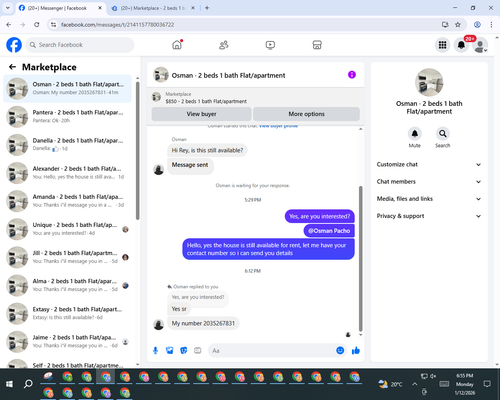Expand Media, files and links section
The width and height of the screenshot is (500, 400).
click(429, 199)
